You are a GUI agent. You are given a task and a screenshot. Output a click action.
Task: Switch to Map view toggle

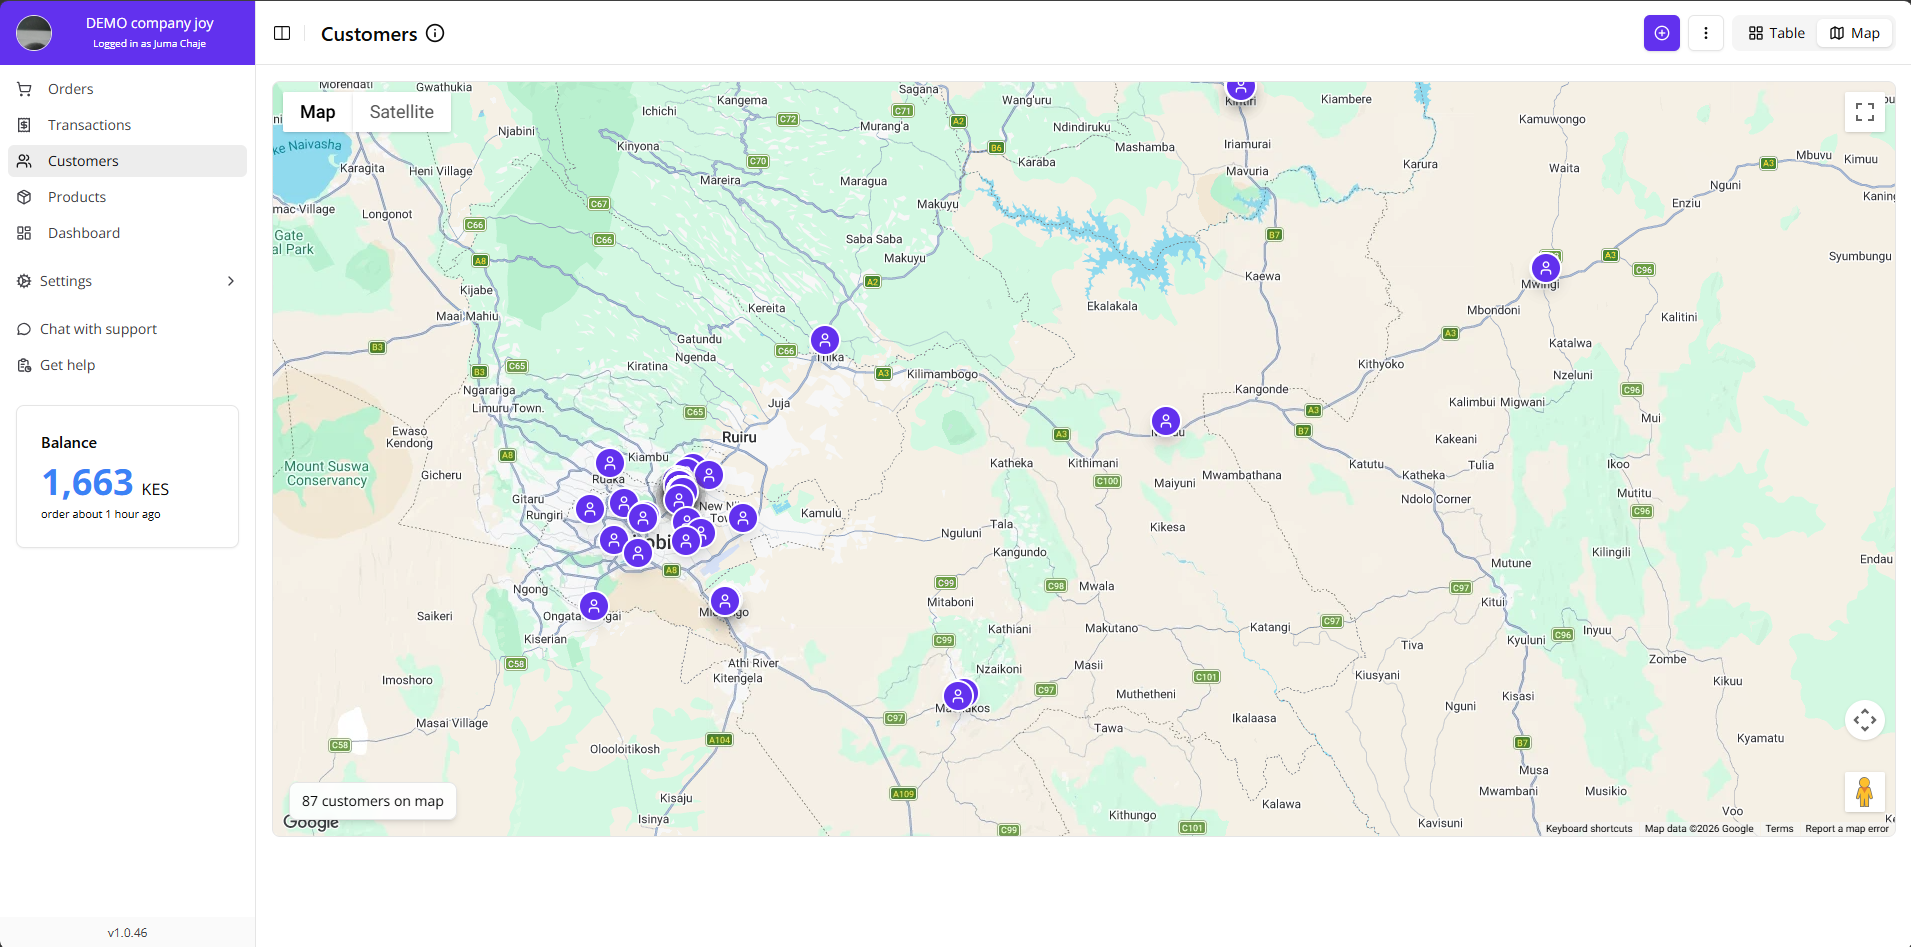(1855, 33)
